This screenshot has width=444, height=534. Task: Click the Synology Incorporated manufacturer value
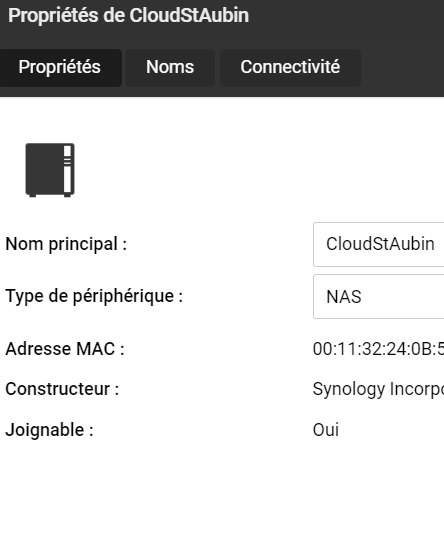pos(378,389)
